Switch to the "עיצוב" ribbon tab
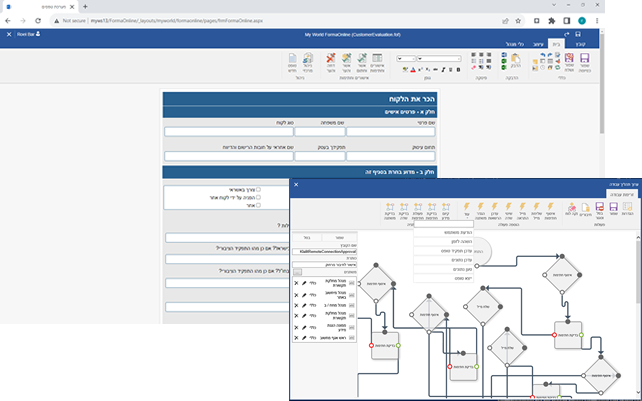The image size is (642, 401). [540, 45]
